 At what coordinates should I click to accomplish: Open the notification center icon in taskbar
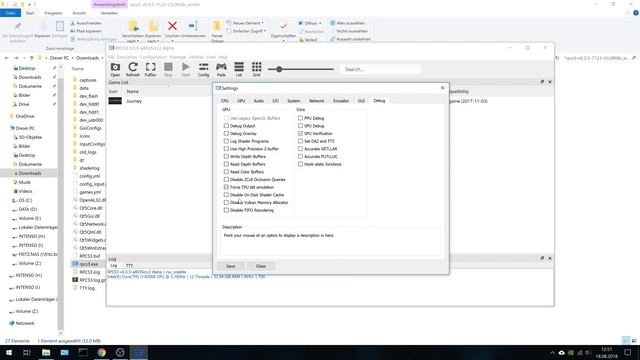click(627, 352)
